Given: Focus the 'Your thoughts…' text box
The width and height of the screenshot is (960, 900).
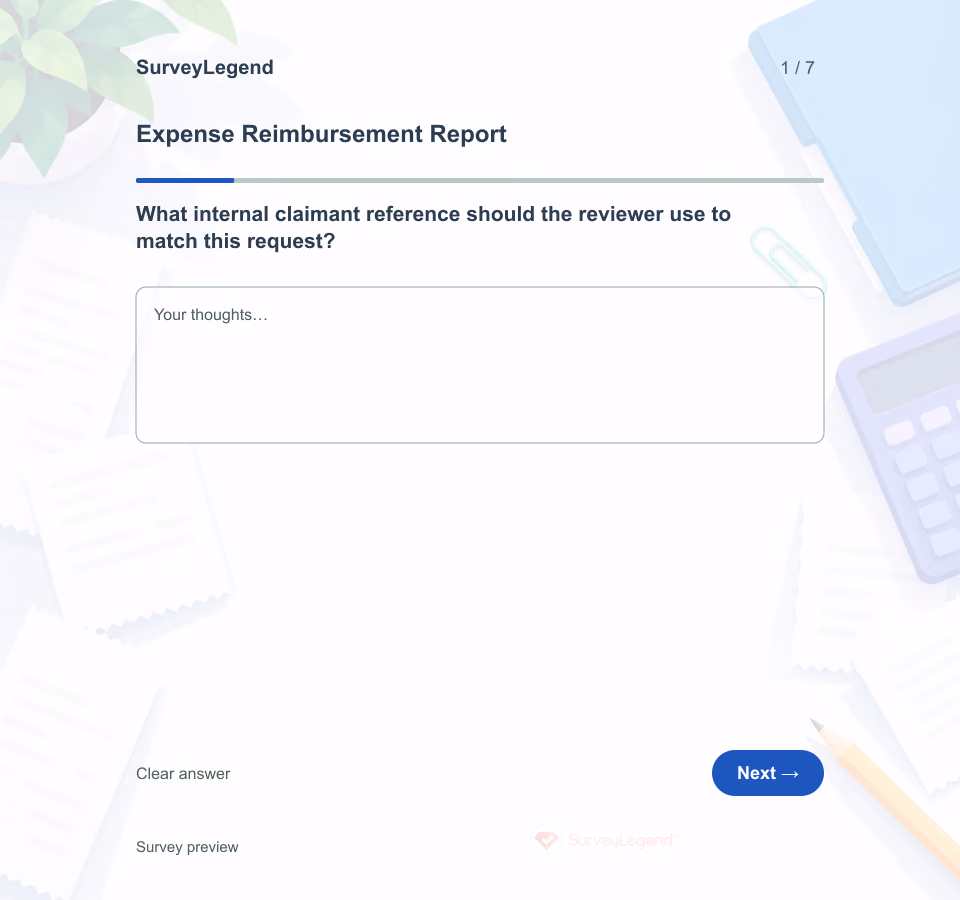Looking at the screenshot, I should pos(479,365).
